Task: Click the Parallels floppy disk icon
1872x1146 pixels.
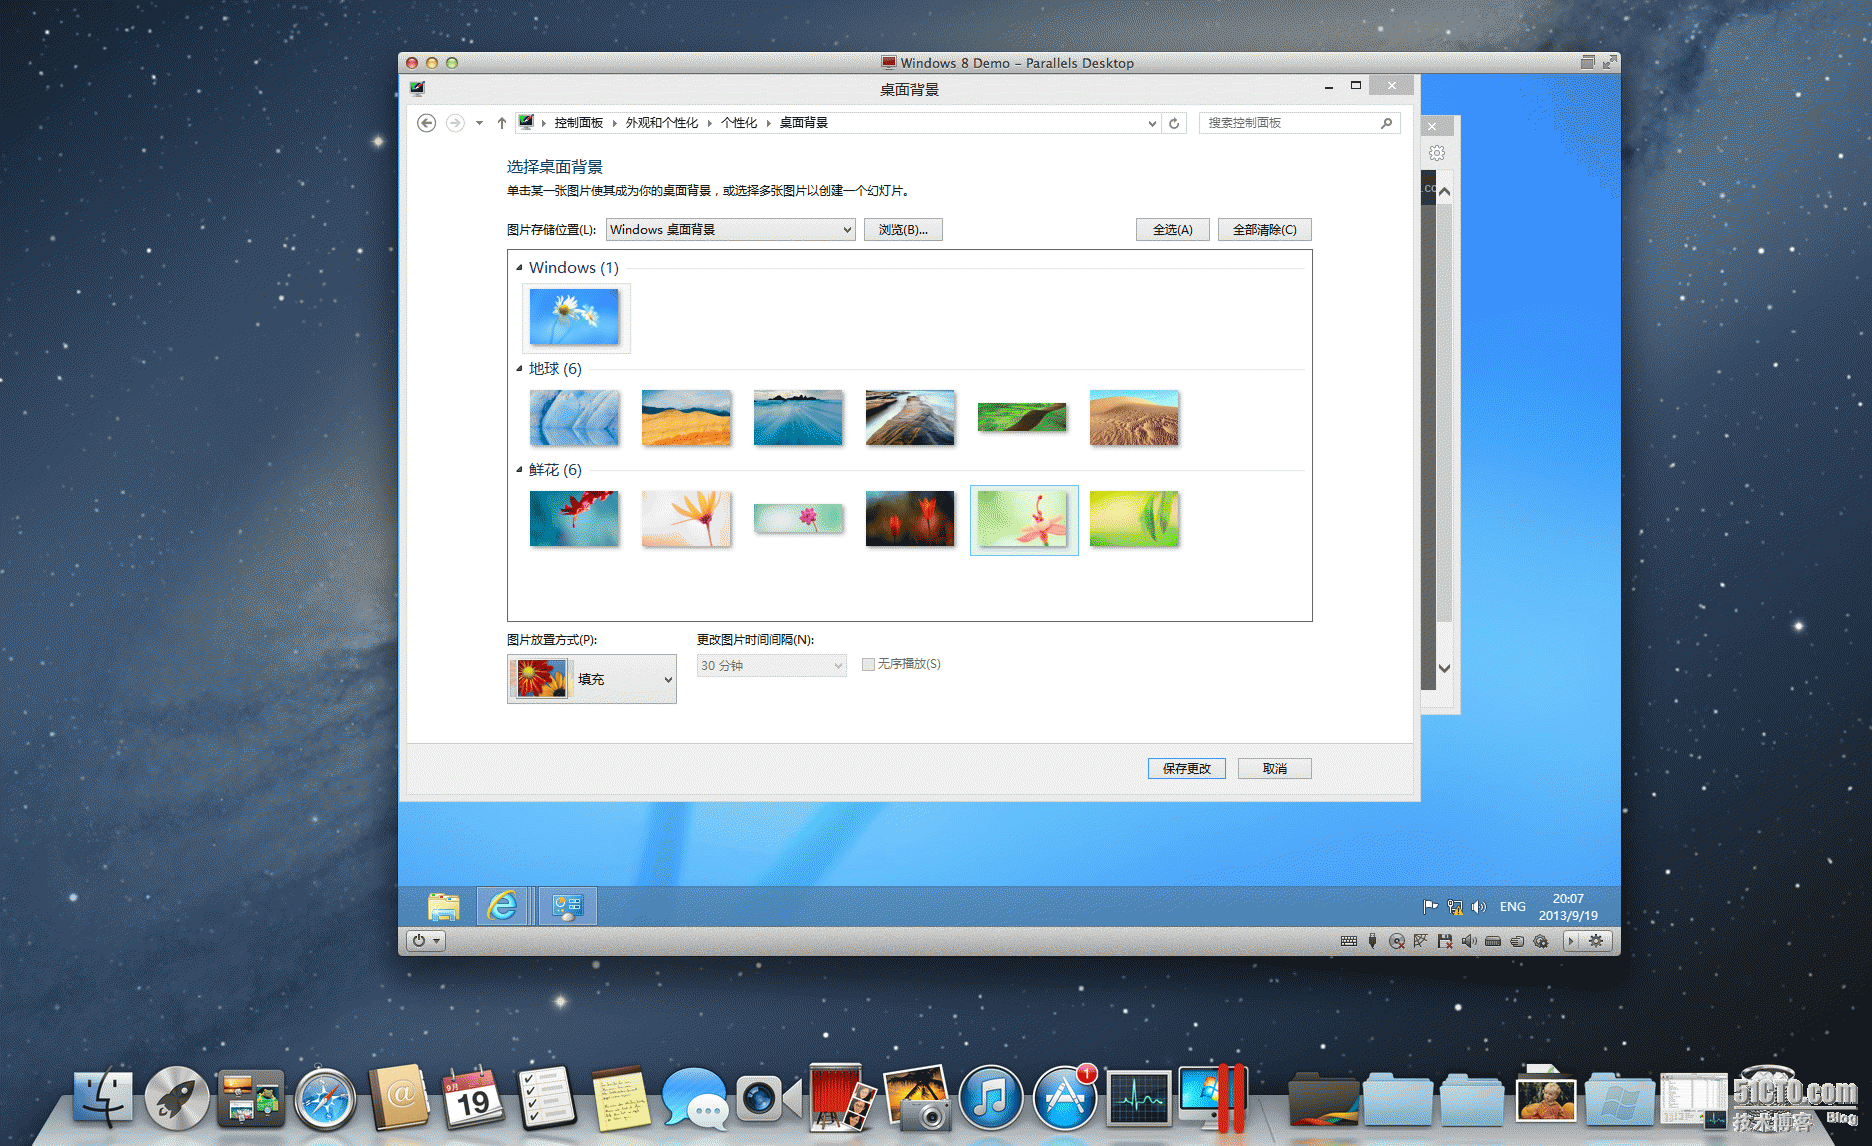Action: coord(1445,941)
